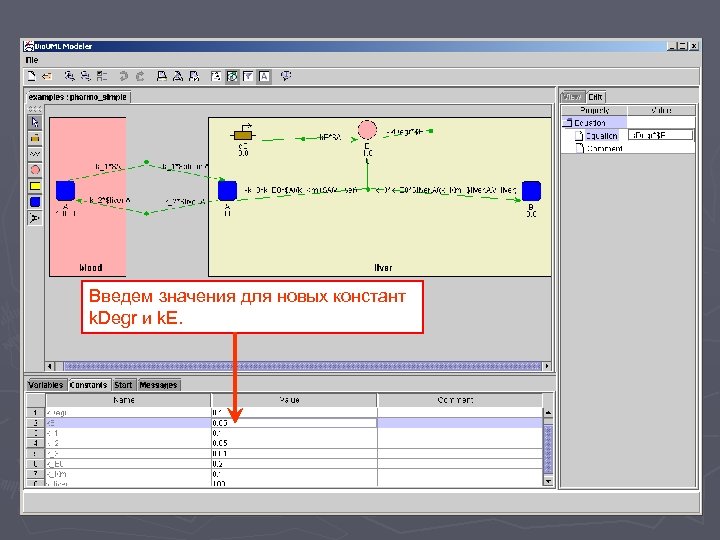Screen dimensions: 720x540
Task: Toggle the pressed toolbar button showing letter A
Action: point(264,76)
